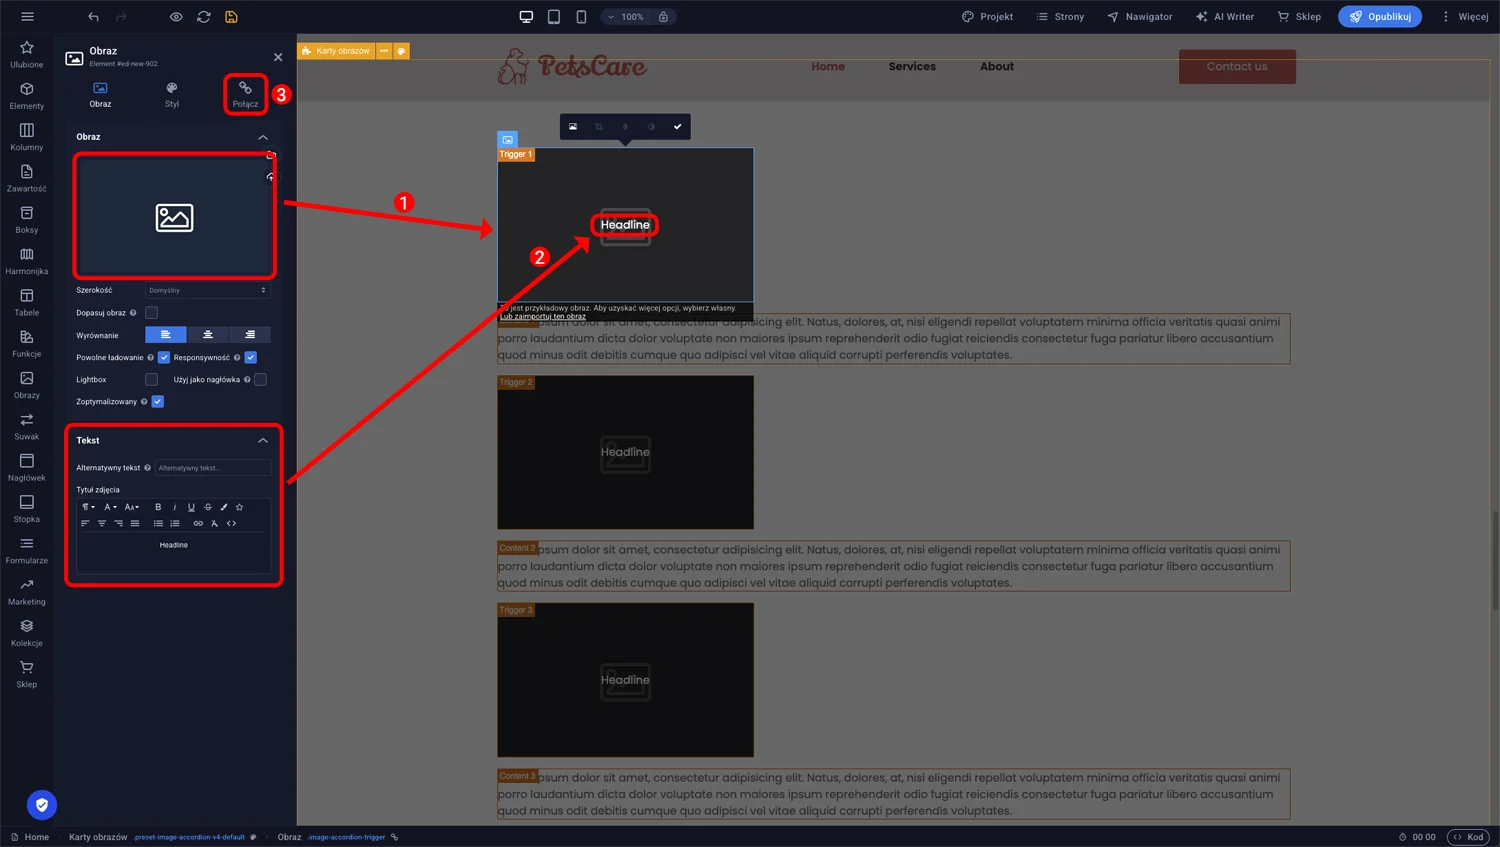
Task: Click the bold button in text editor
Action: 158,507
